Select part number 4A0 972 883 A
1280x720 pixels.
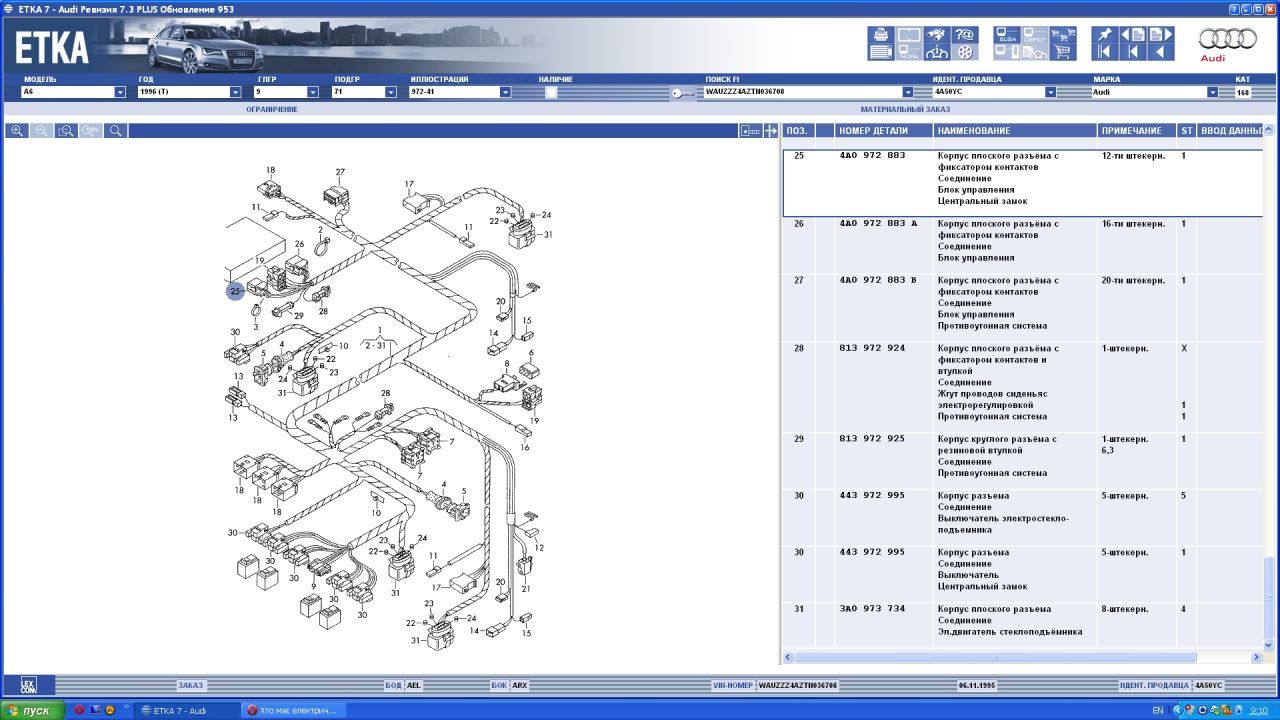tap(878, 224)
